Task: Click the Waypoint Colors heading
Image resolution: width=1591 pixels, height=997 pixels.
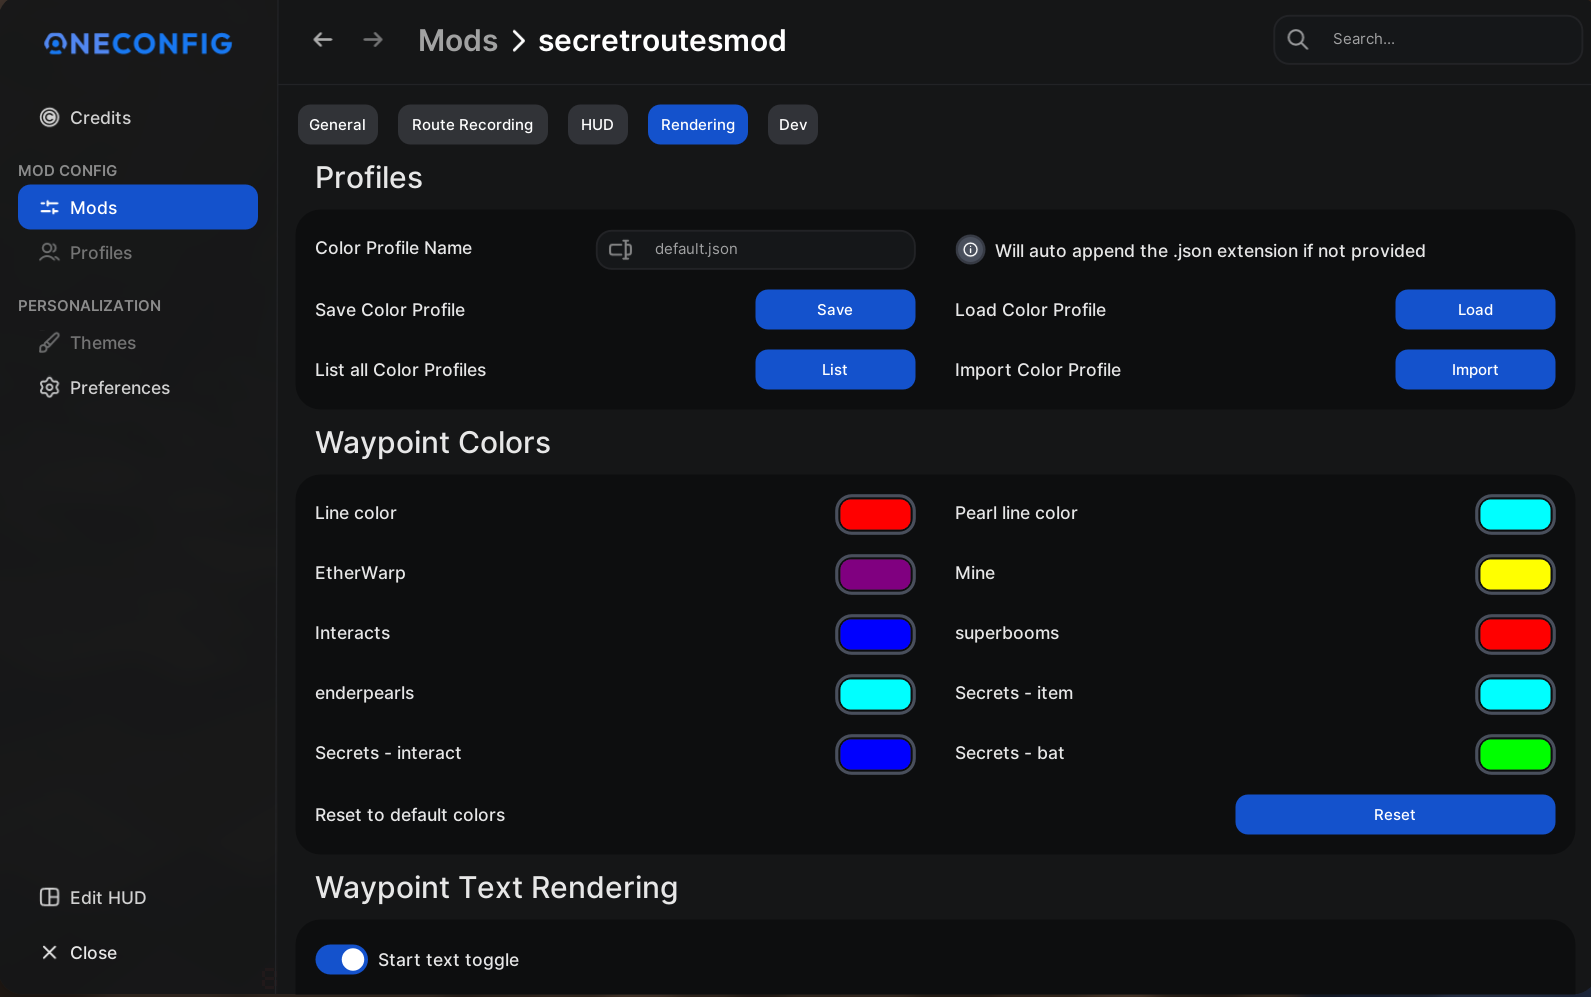Action: point(433,443)
